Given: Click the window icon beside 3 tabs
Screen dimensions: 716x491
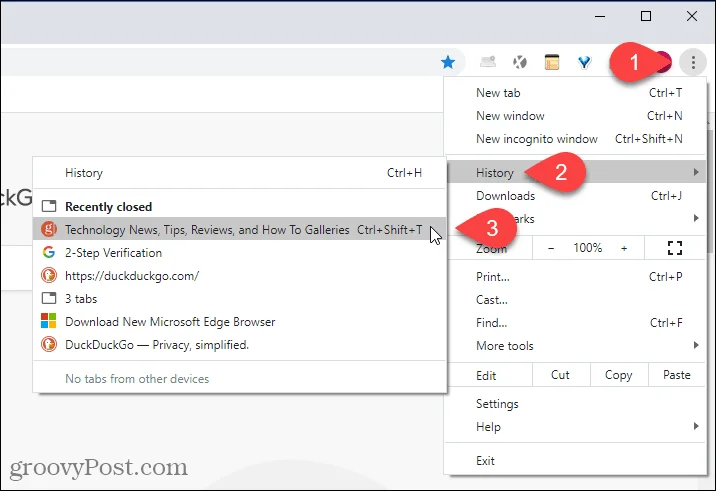Looking at the screenshot, I should pyautogui.click(x=49, y=298).
